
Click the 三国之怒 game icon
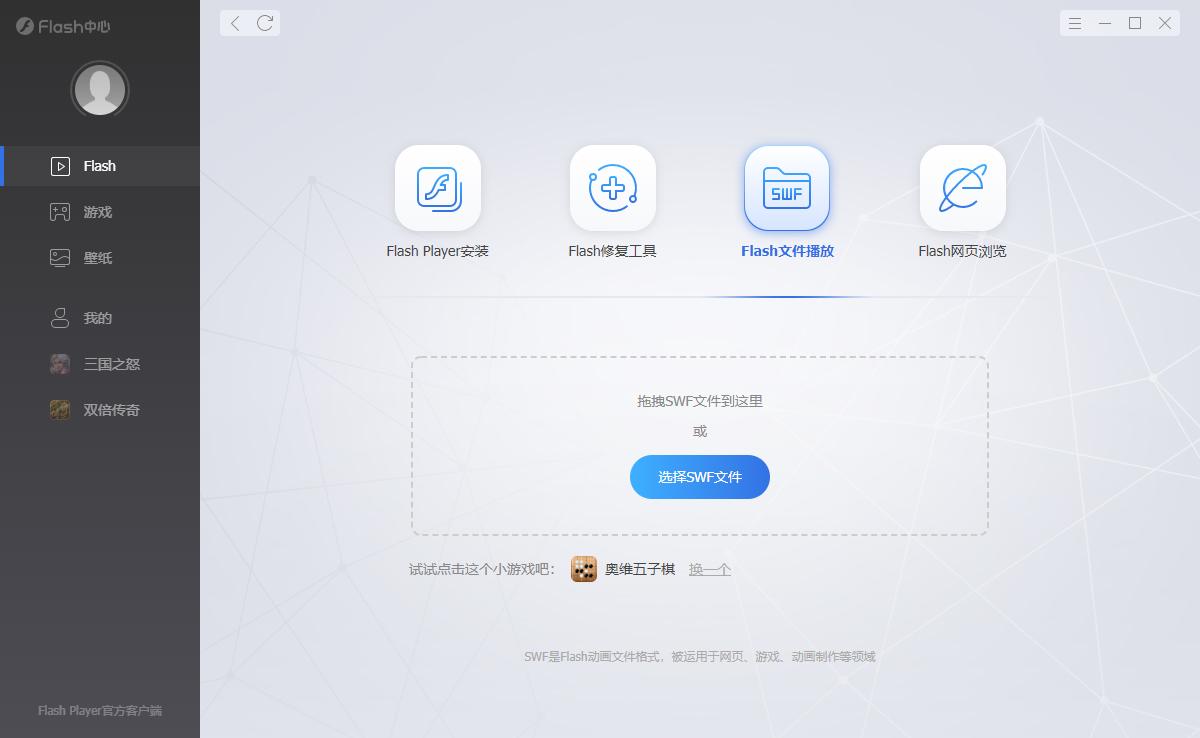60,364
